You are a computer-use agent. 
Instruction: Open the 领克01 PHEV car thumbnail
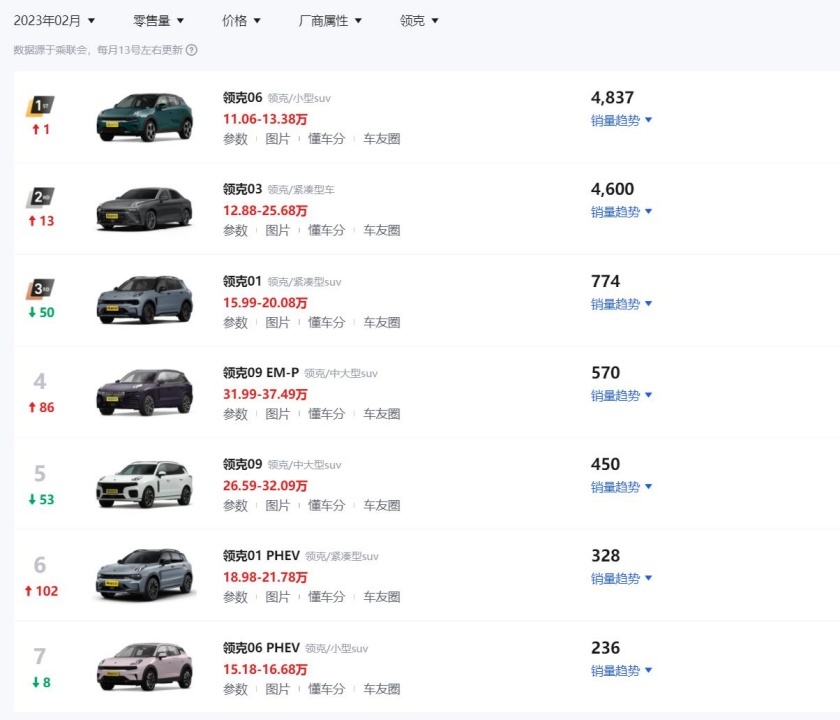click(145, 575)
